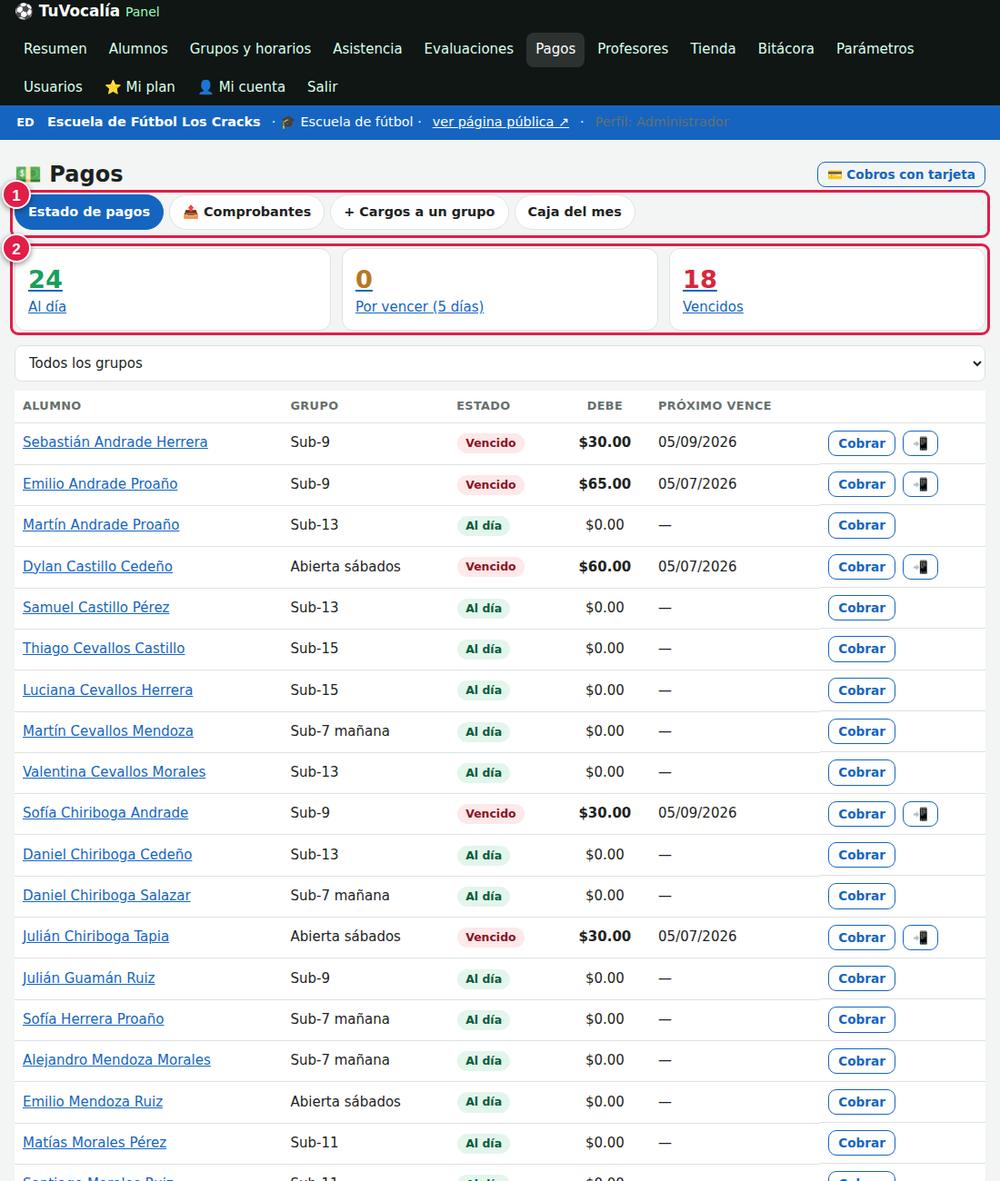
Task: Go to Evaluaciones in the navigation
Action: click(x=468, y=49)
